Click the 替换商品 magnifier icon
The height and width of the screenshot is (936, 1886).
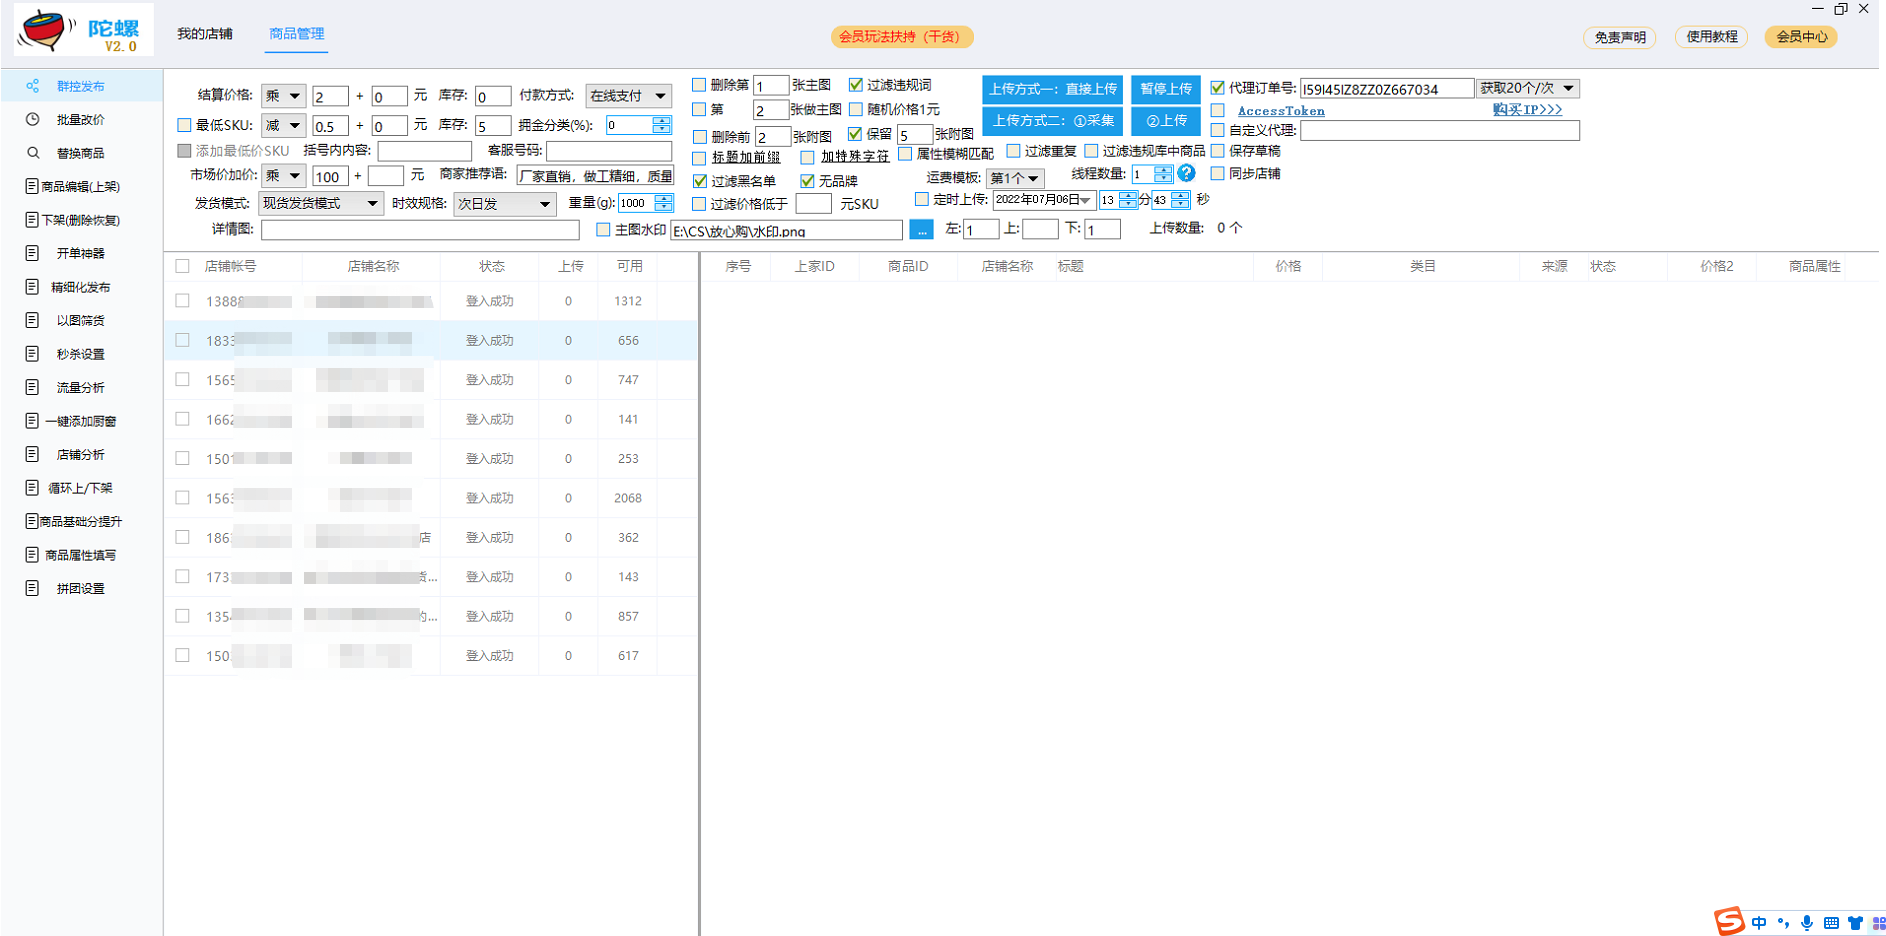point(33,153)
